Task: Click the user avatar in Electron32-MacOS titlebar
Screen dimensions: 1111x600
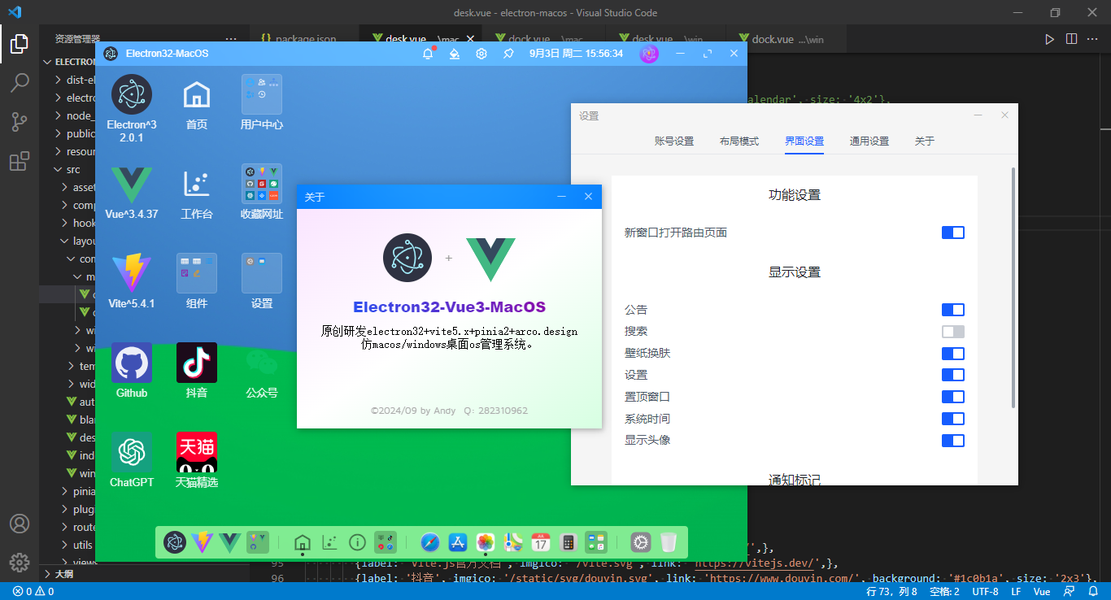Action: [649, 53]
